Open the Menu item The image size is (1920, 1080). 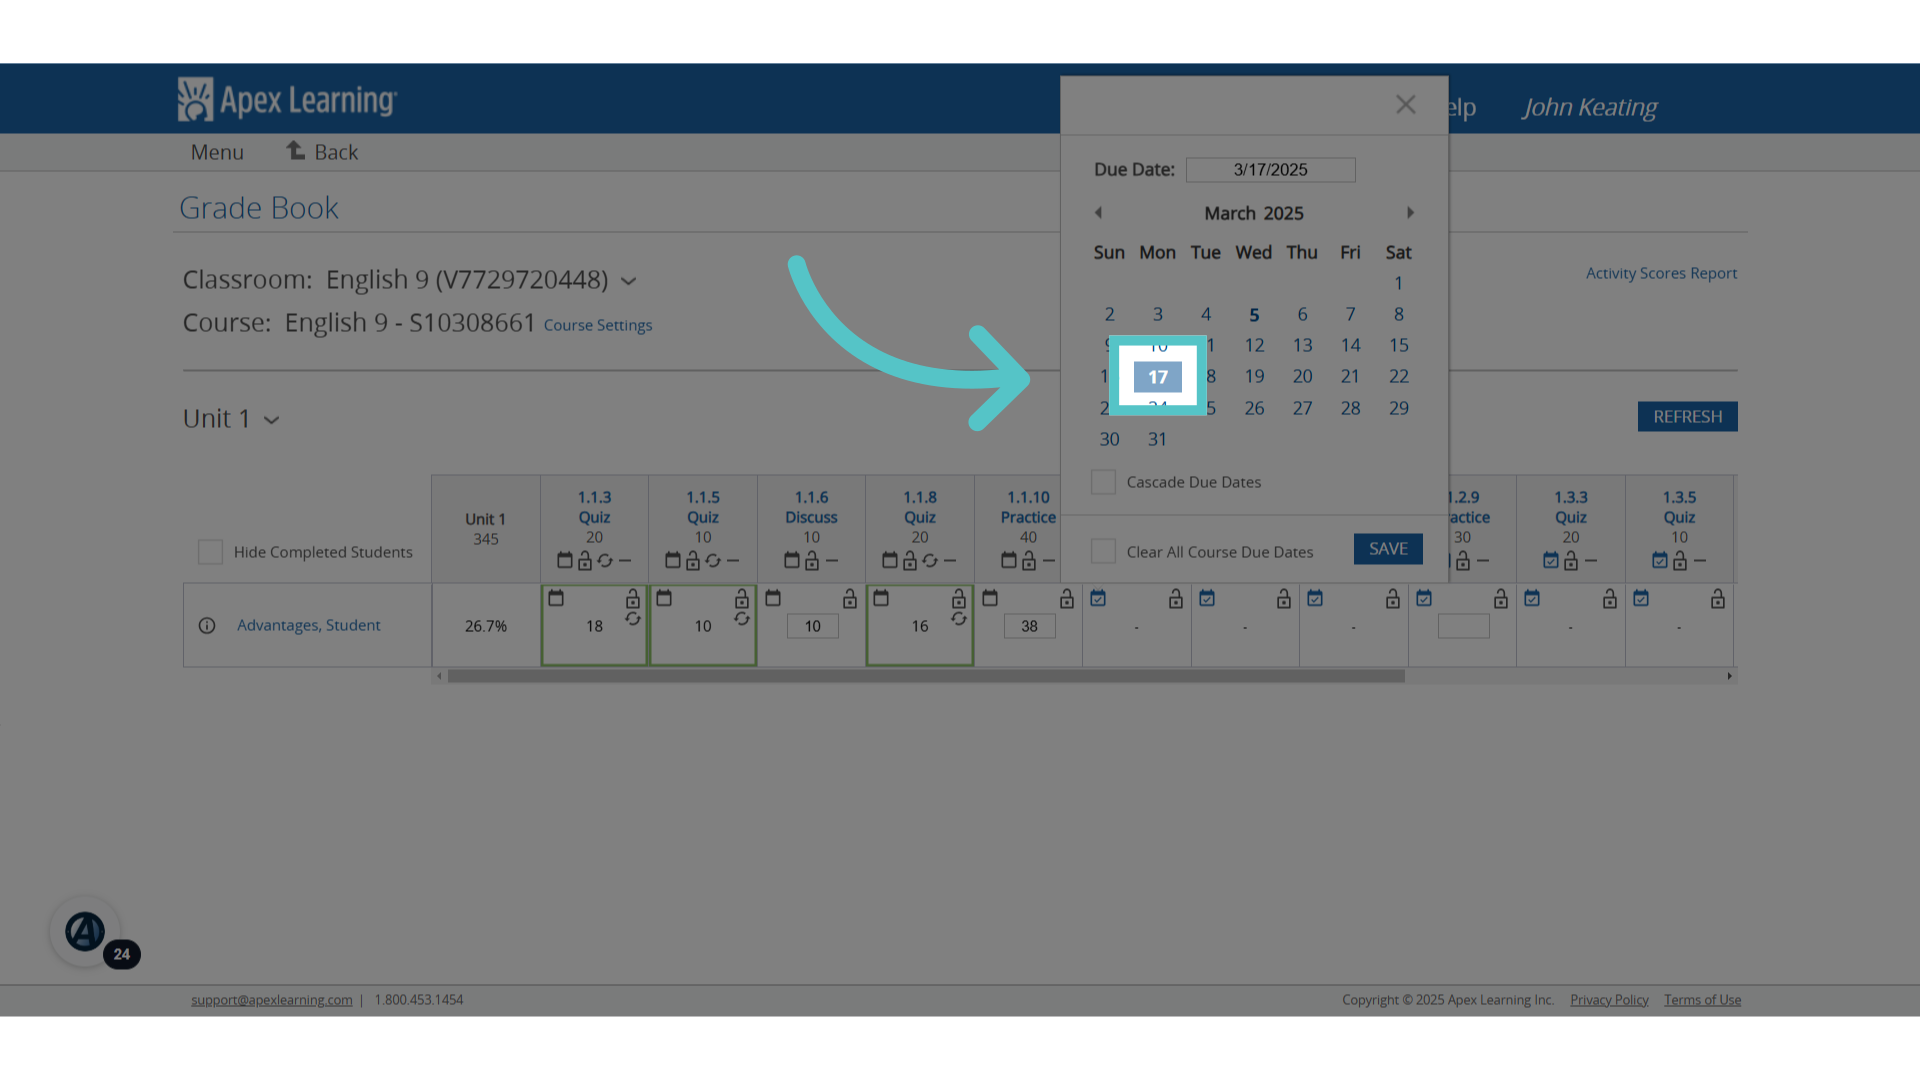217,152
